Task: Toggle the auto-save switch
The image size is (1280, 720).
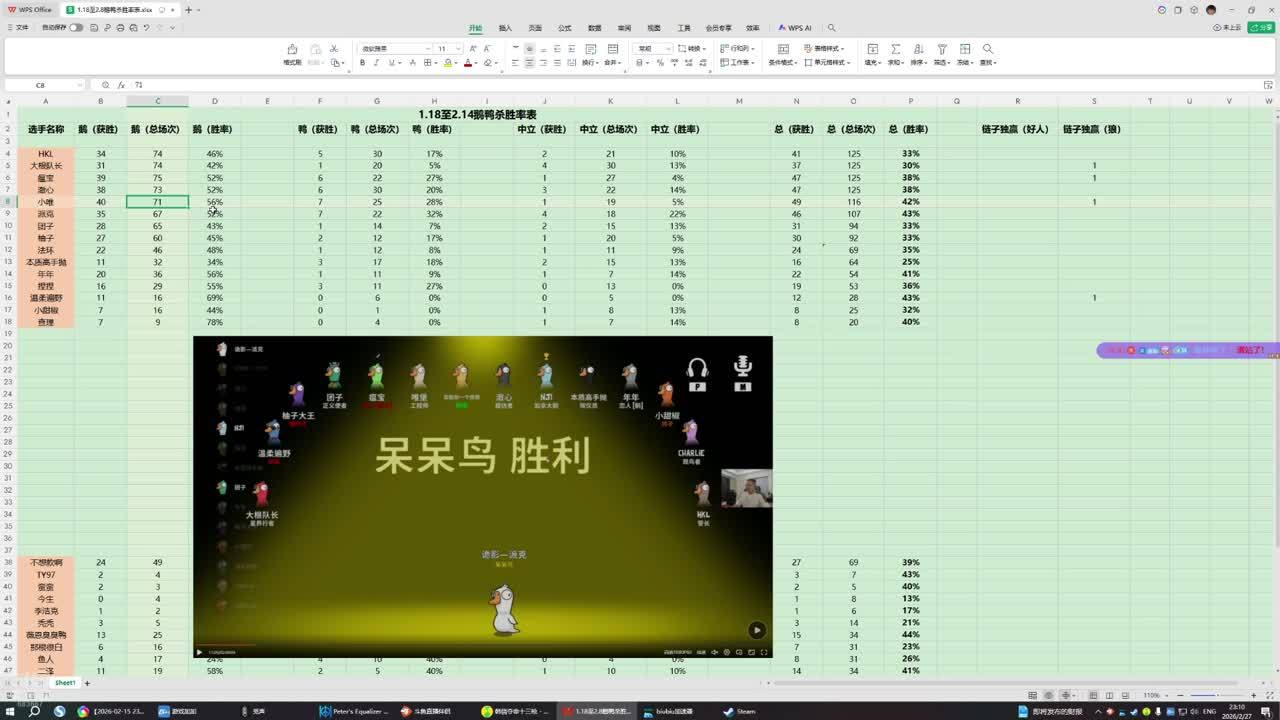Action: pyautogui.click(x=75, y=28)
